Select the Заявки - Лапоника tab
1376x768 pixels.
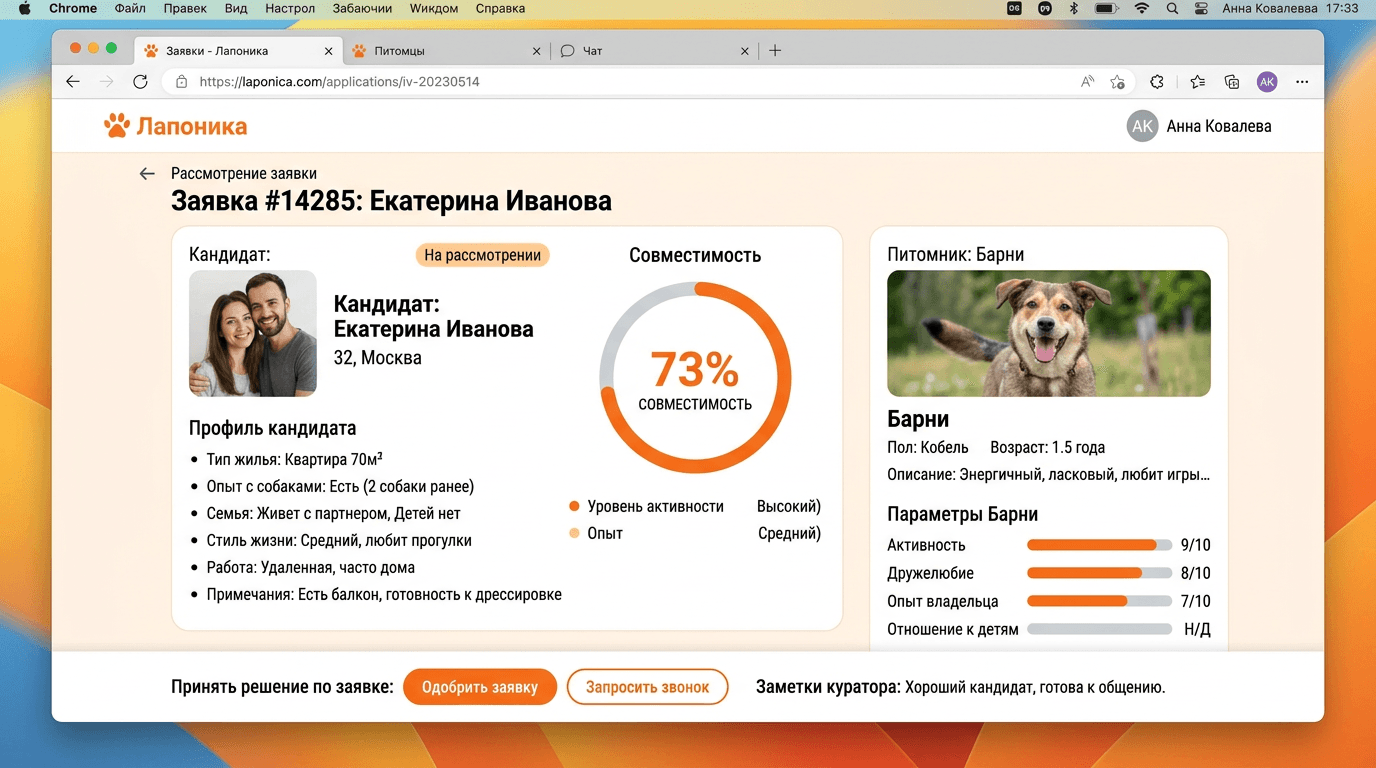coord(239,51)
